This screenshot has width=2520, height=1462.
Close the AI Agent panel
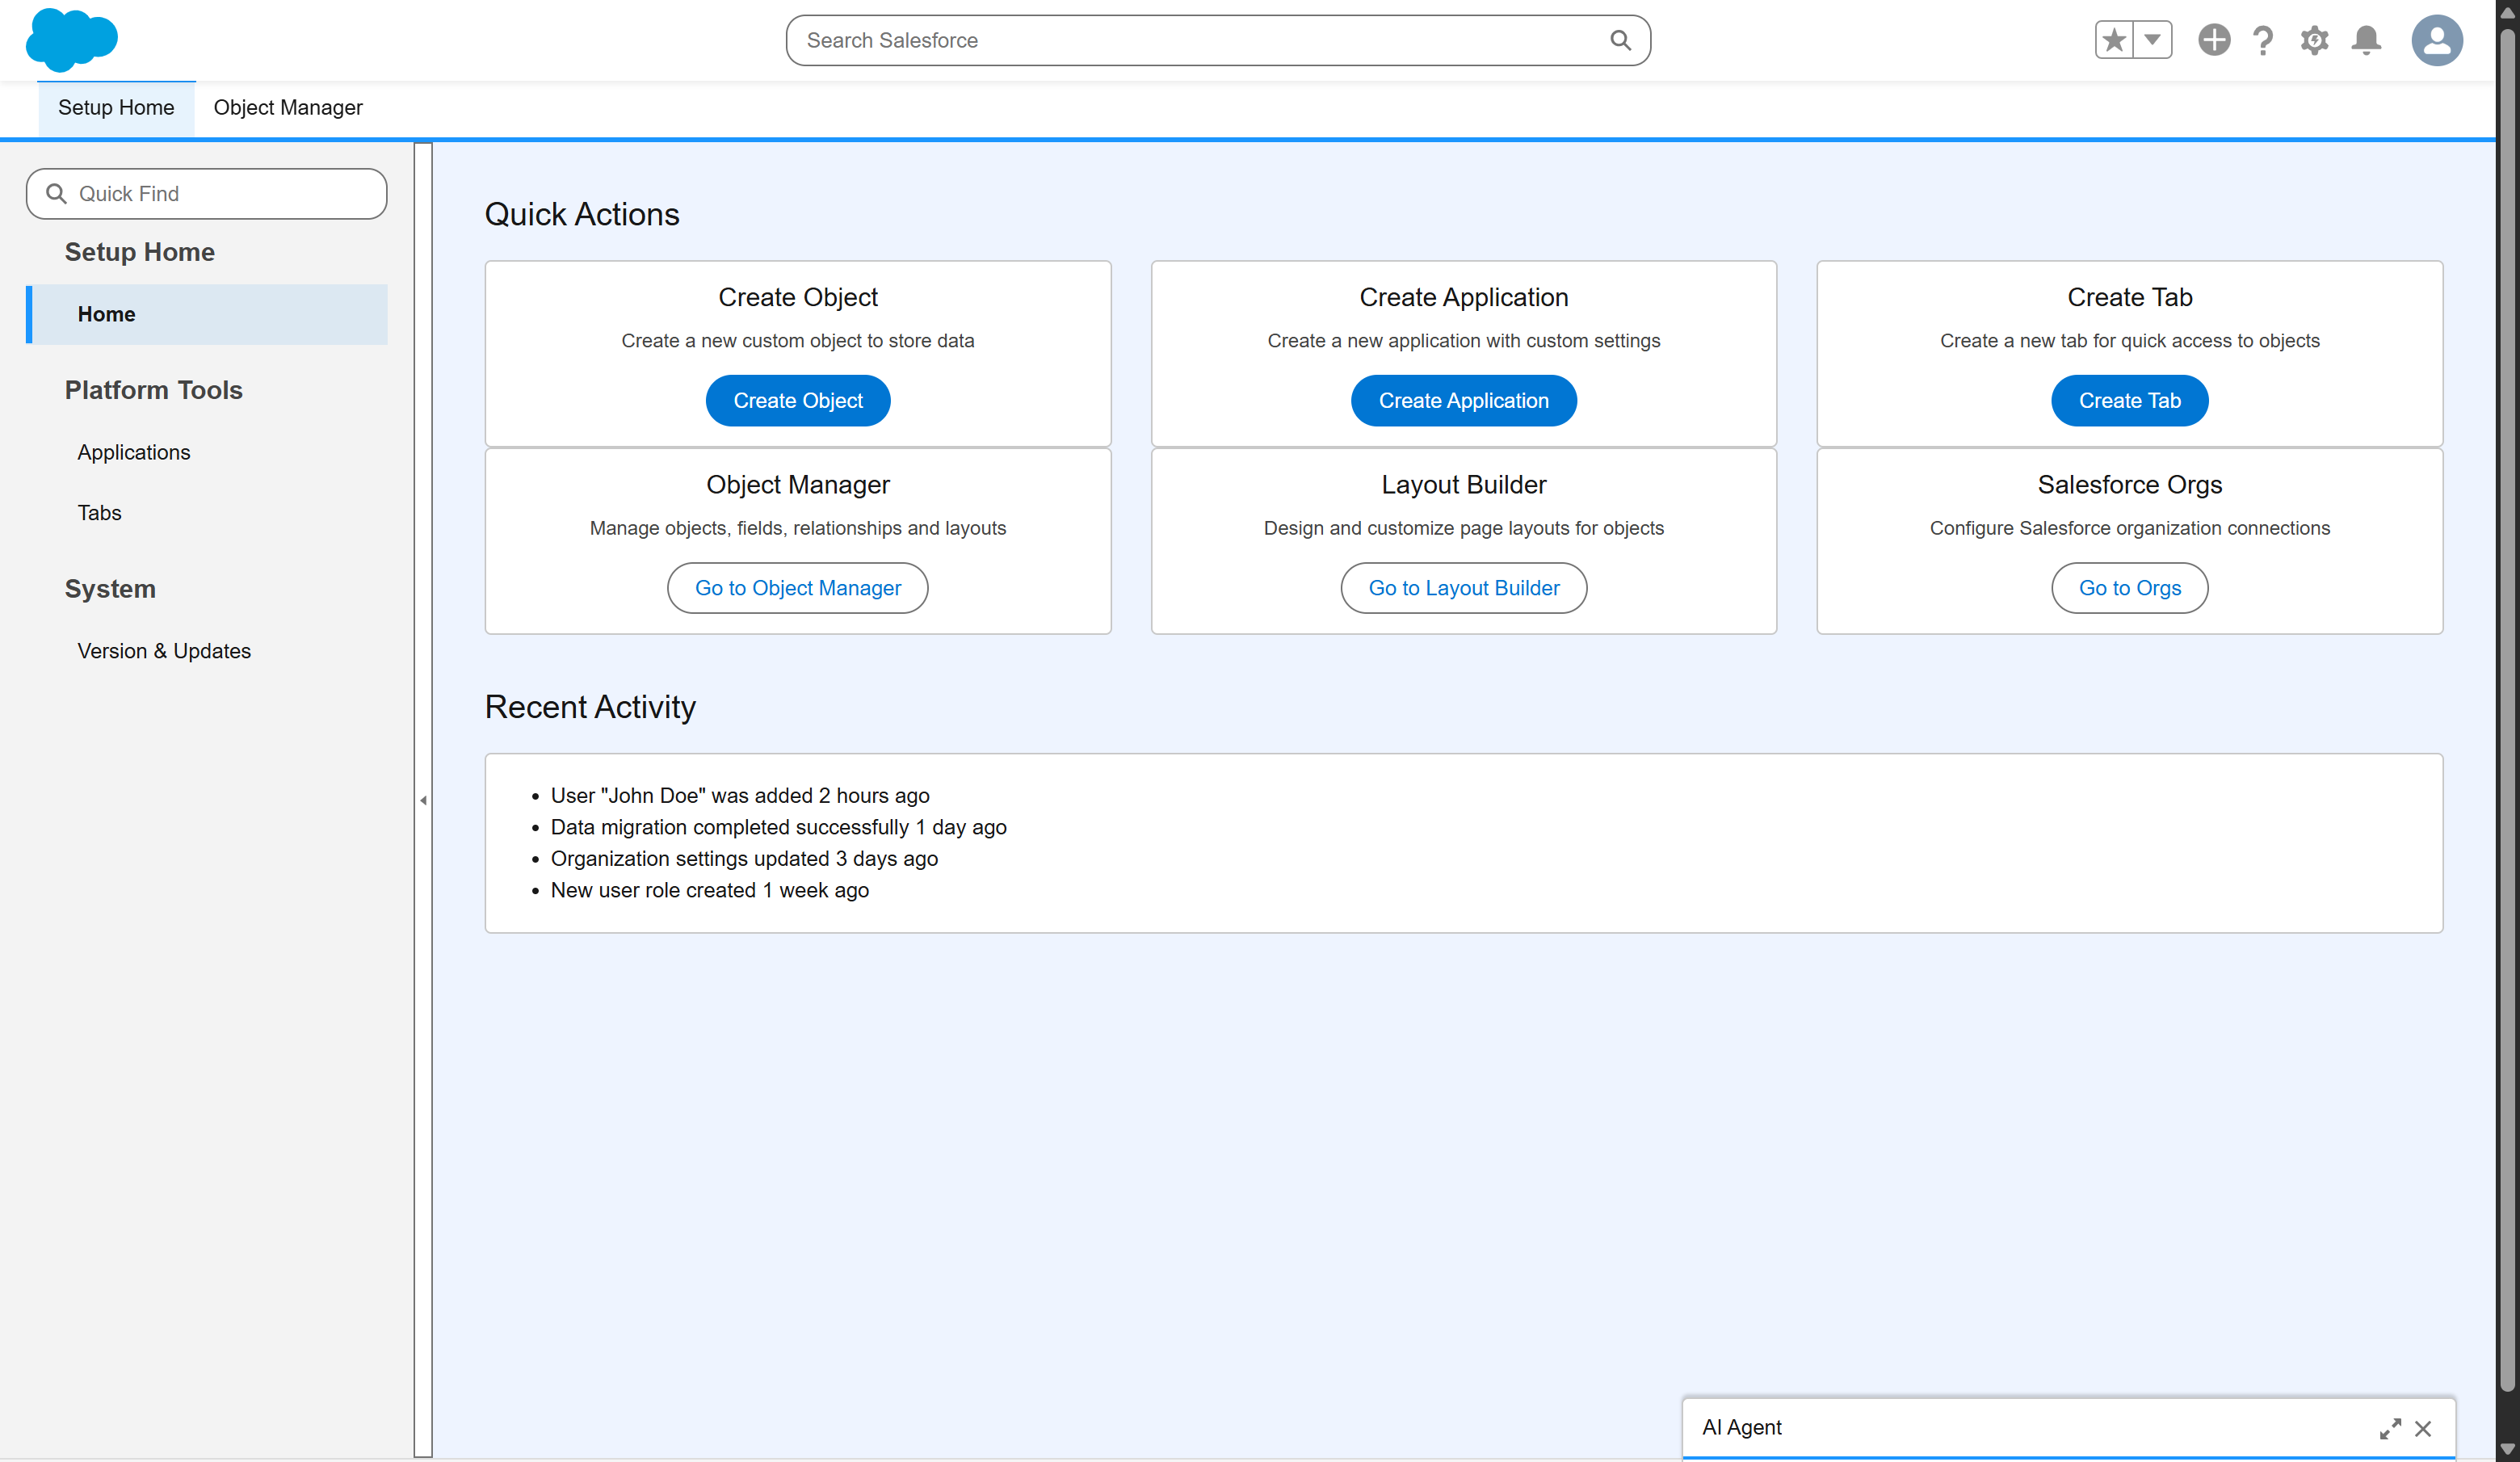(2423, 1428)
